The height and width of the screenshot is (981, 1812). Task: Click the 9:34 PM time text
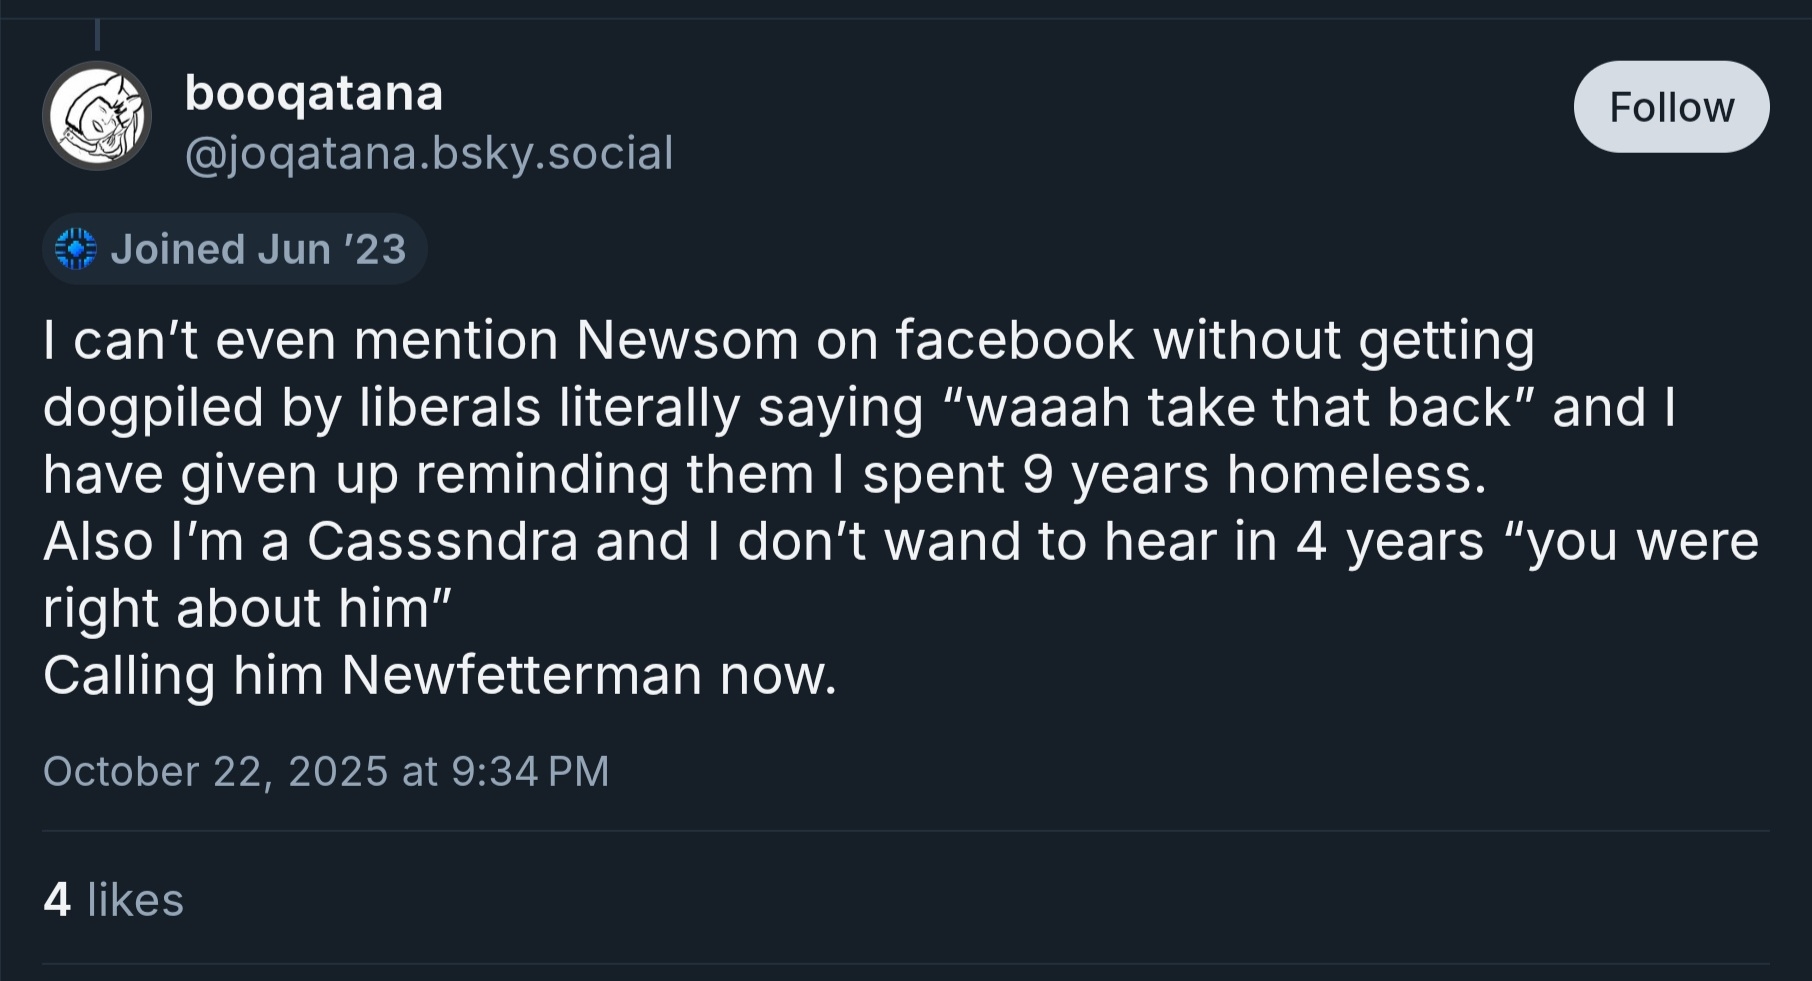coord(530,771)
